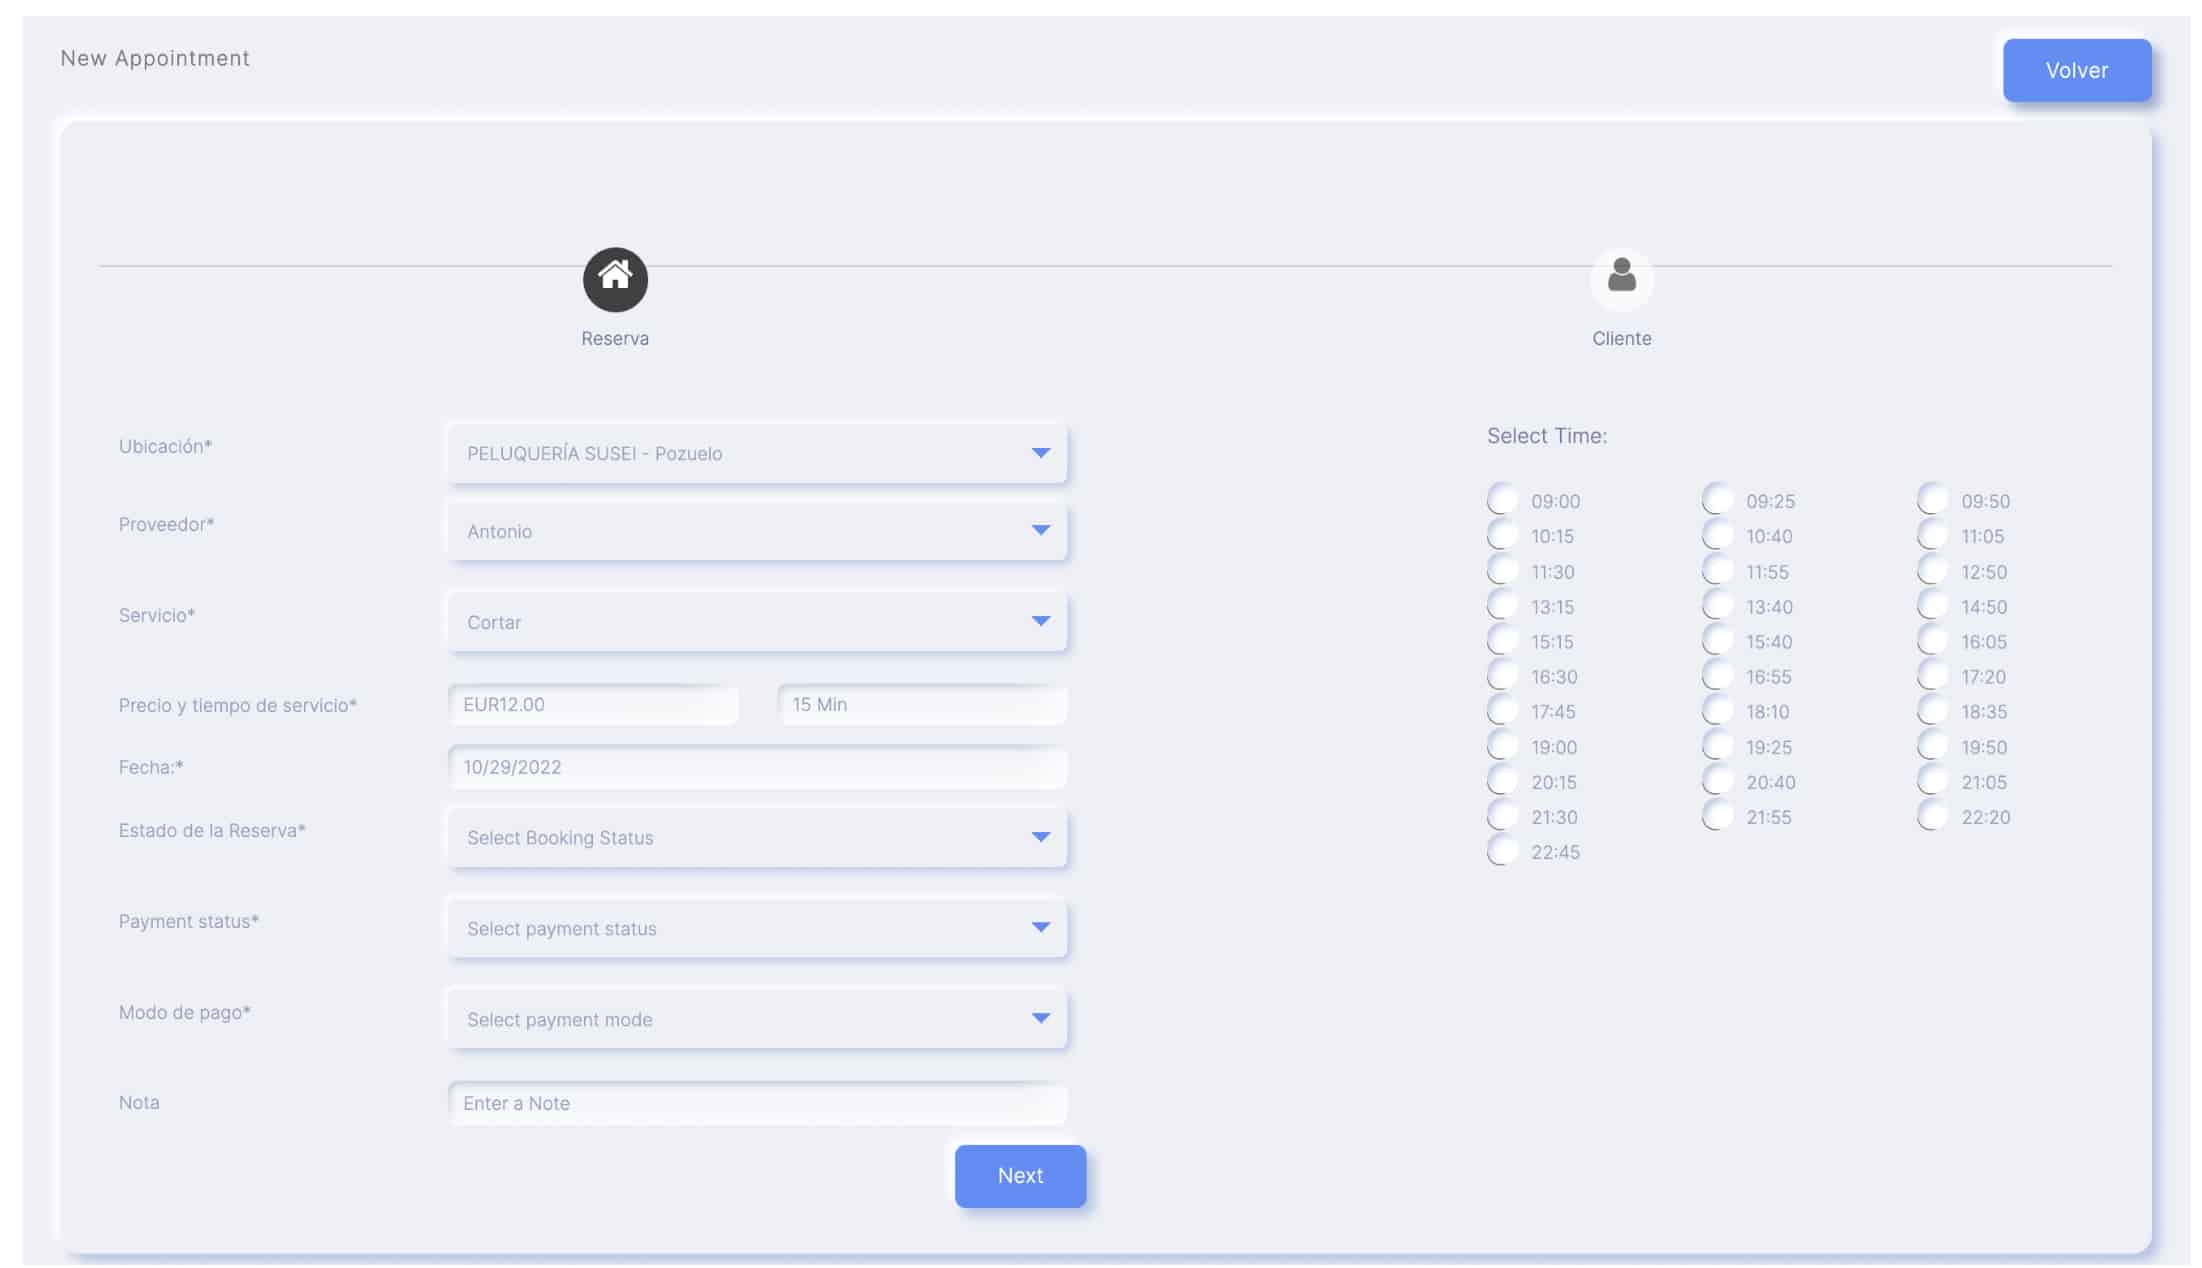Click the 'Select Time:' label
Image resolution: width=2202 pixels, height=1268 pixels.
tap(1546, 436)
